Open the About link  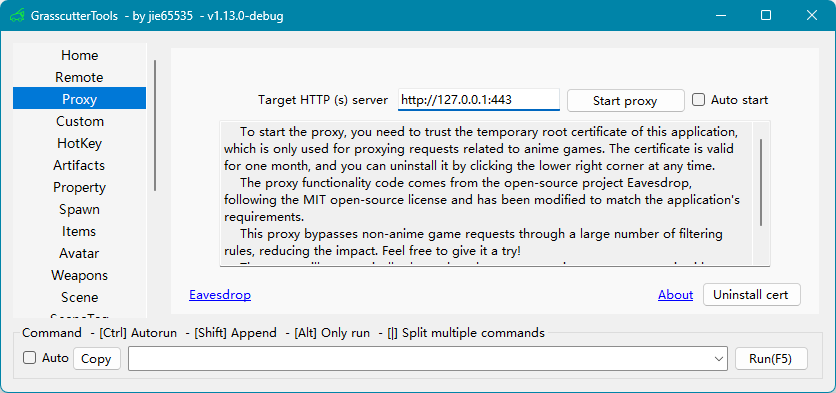[x=675, y=295]
